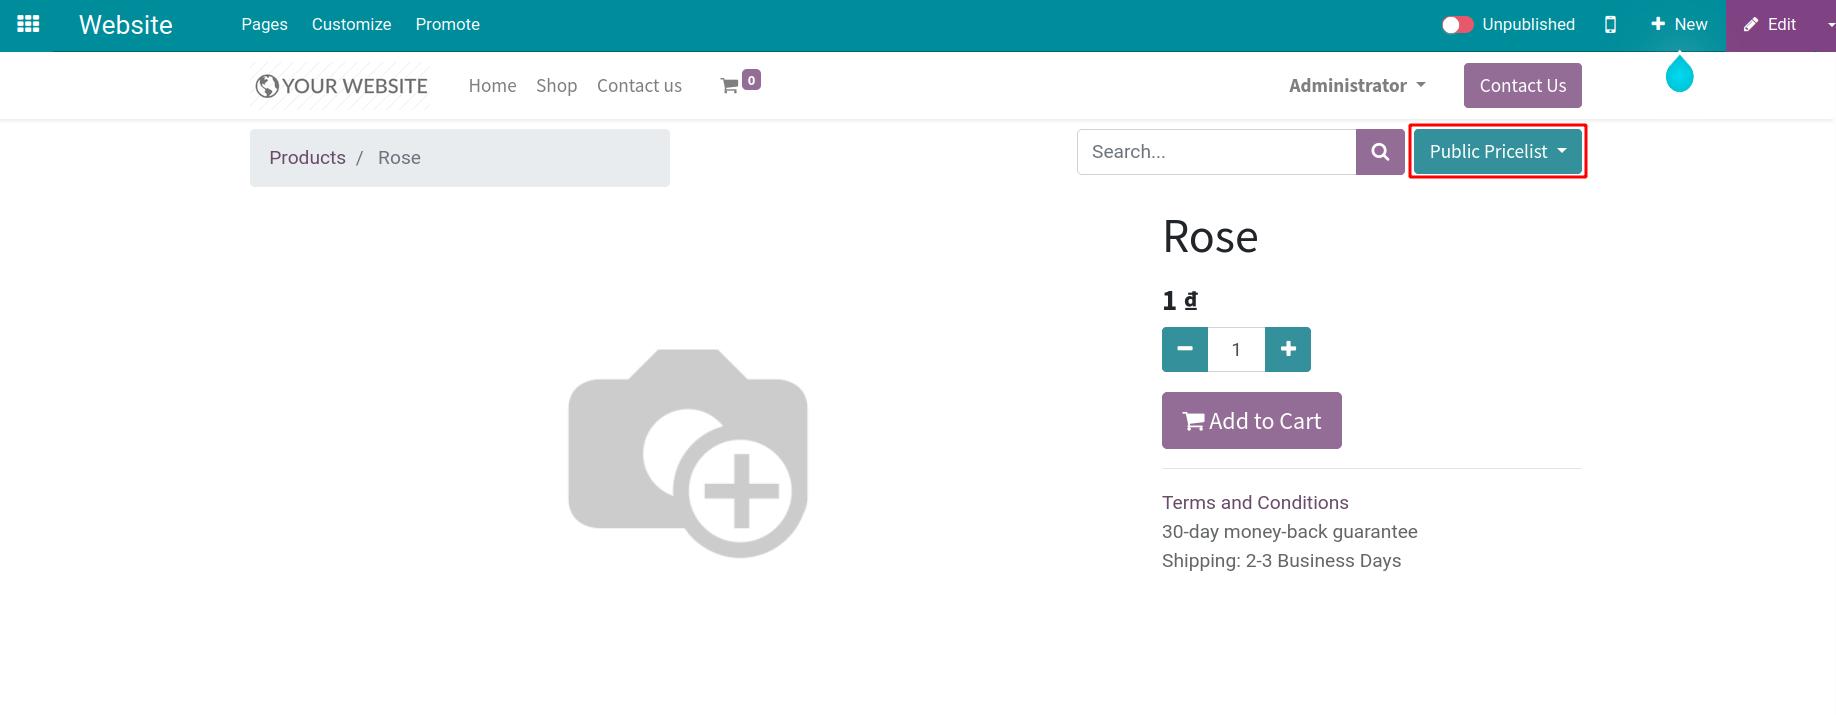This screenshot has width=1836, height=715.
Task: Click the purple Contact Us button
Action: pyautogui.click(x=1522, y=86)
